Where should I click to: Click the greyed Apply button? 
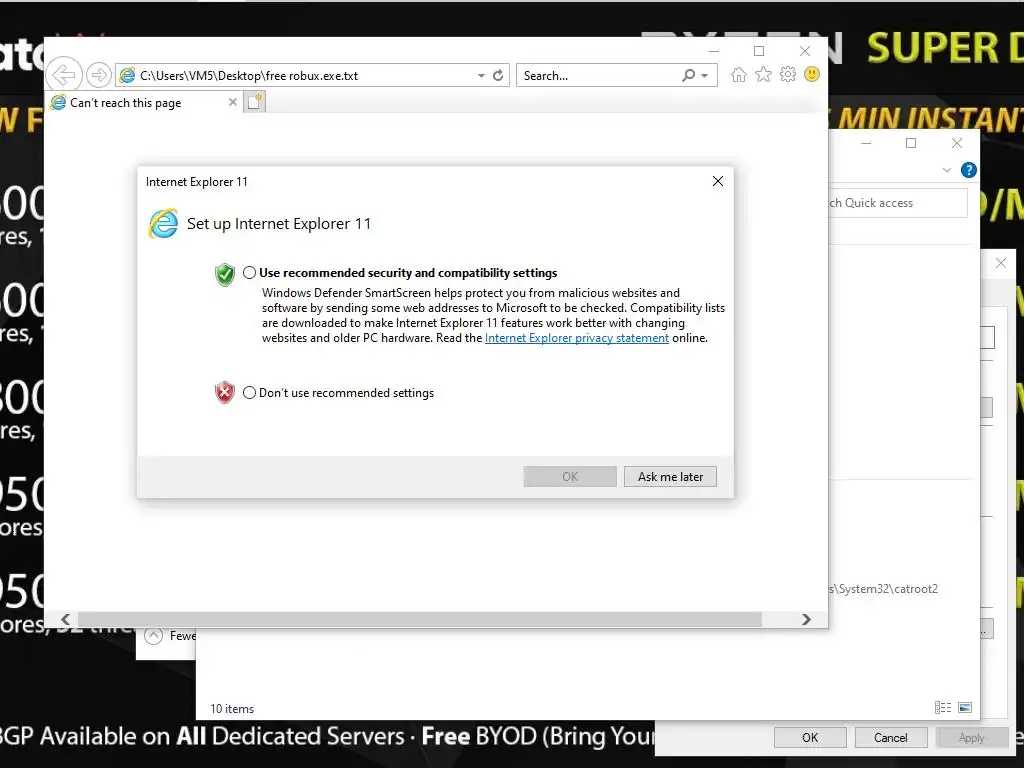tap(971, 737)
